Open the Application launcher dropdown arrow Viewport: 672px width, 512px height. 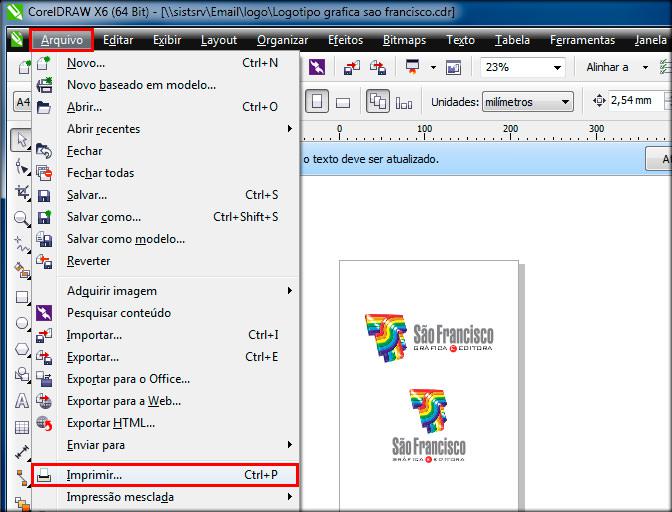(433, 67)
